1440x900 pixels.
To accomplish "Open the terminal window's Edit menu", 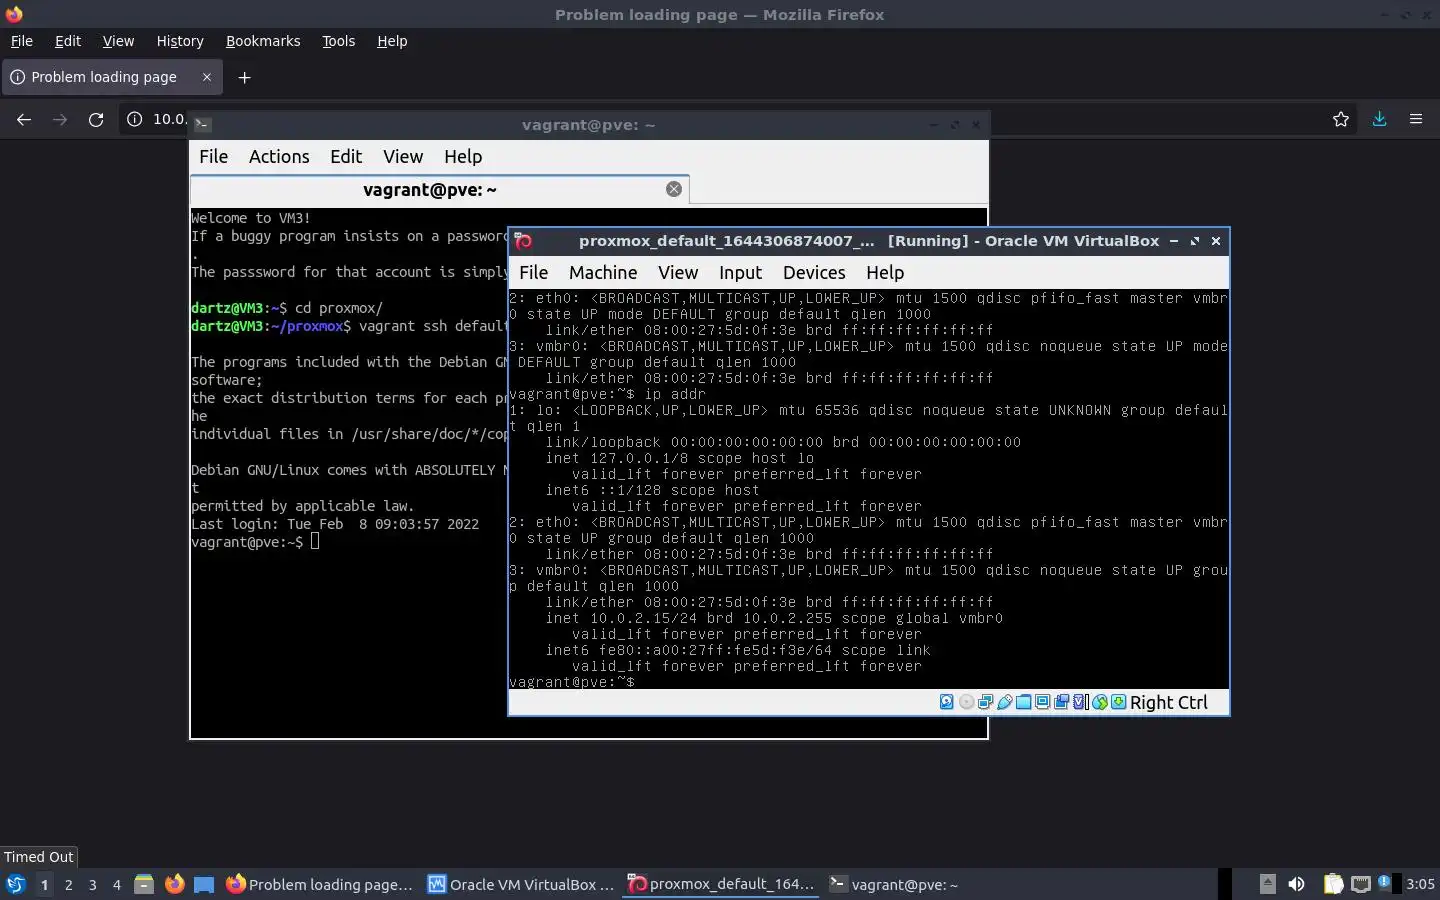I will (346, 156).
